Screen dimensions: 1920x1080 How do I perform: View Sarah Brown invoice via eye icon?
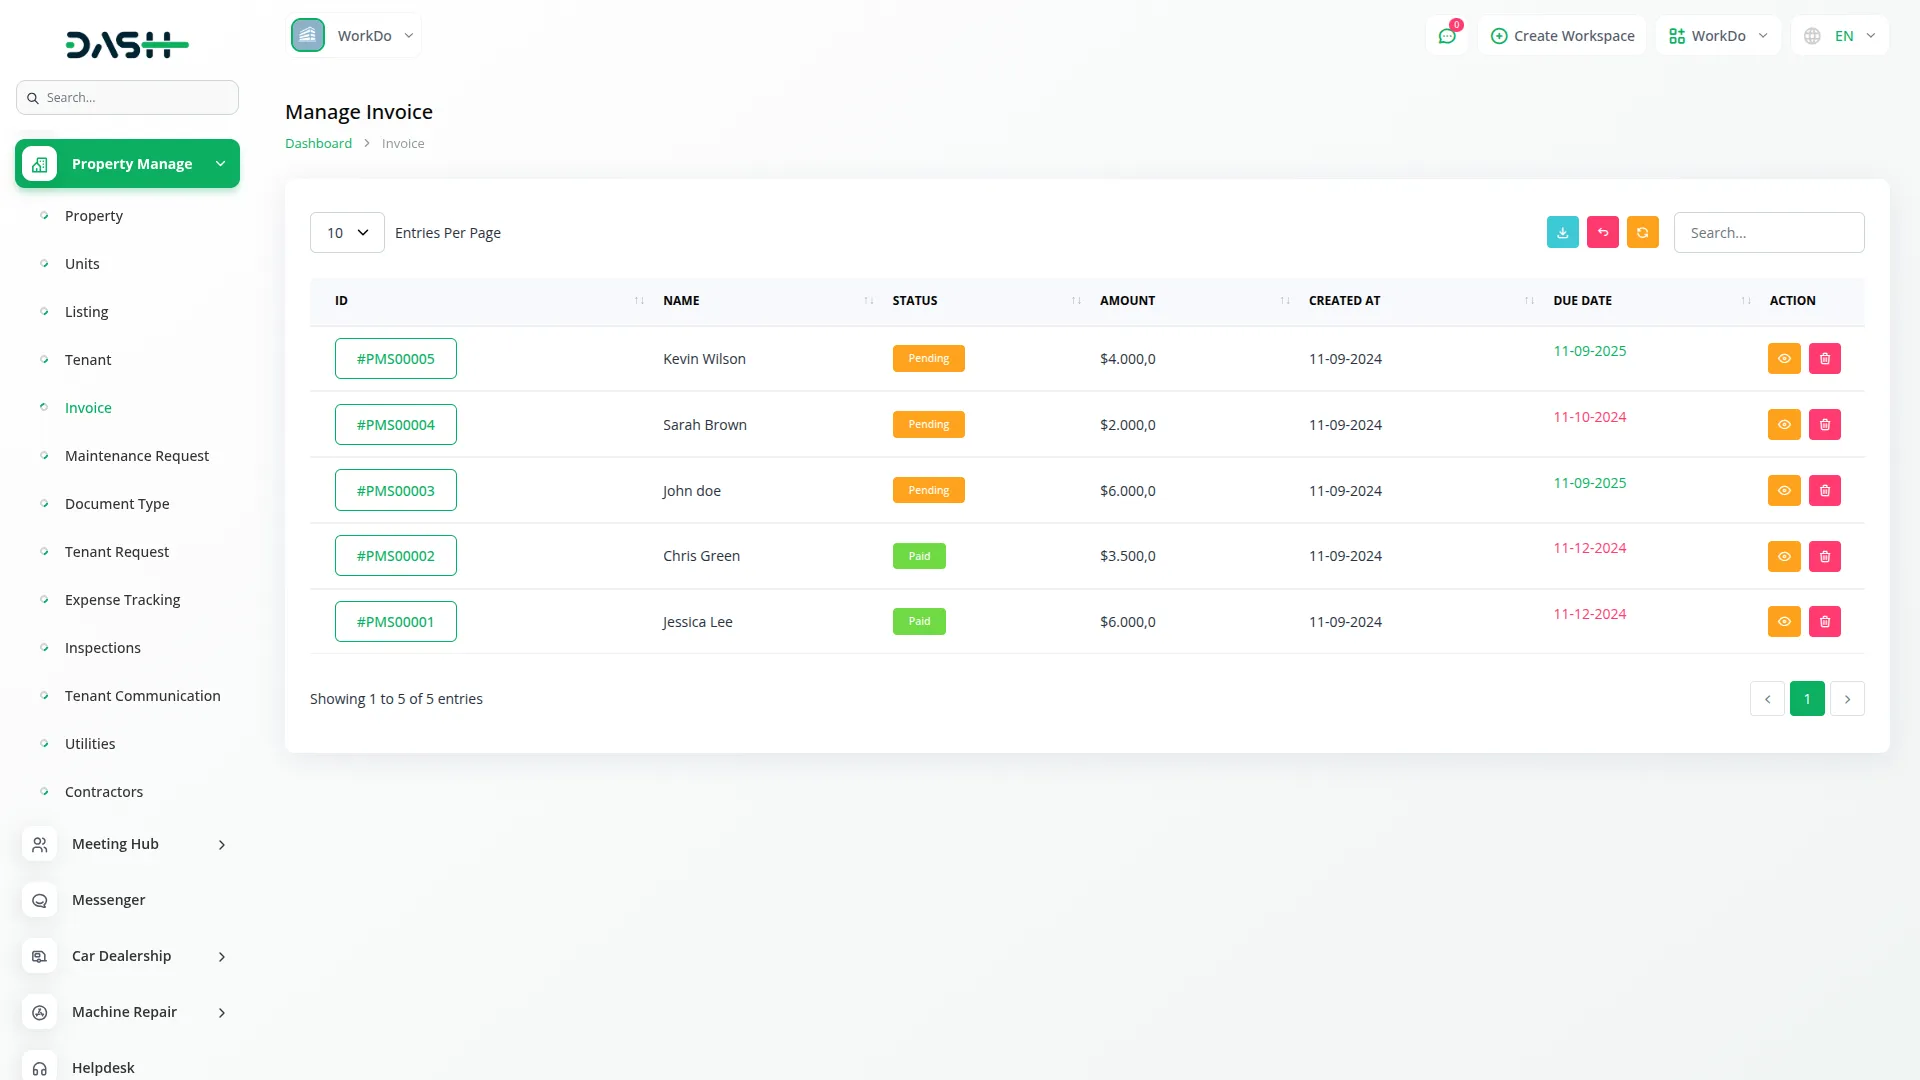point(1784,425)
